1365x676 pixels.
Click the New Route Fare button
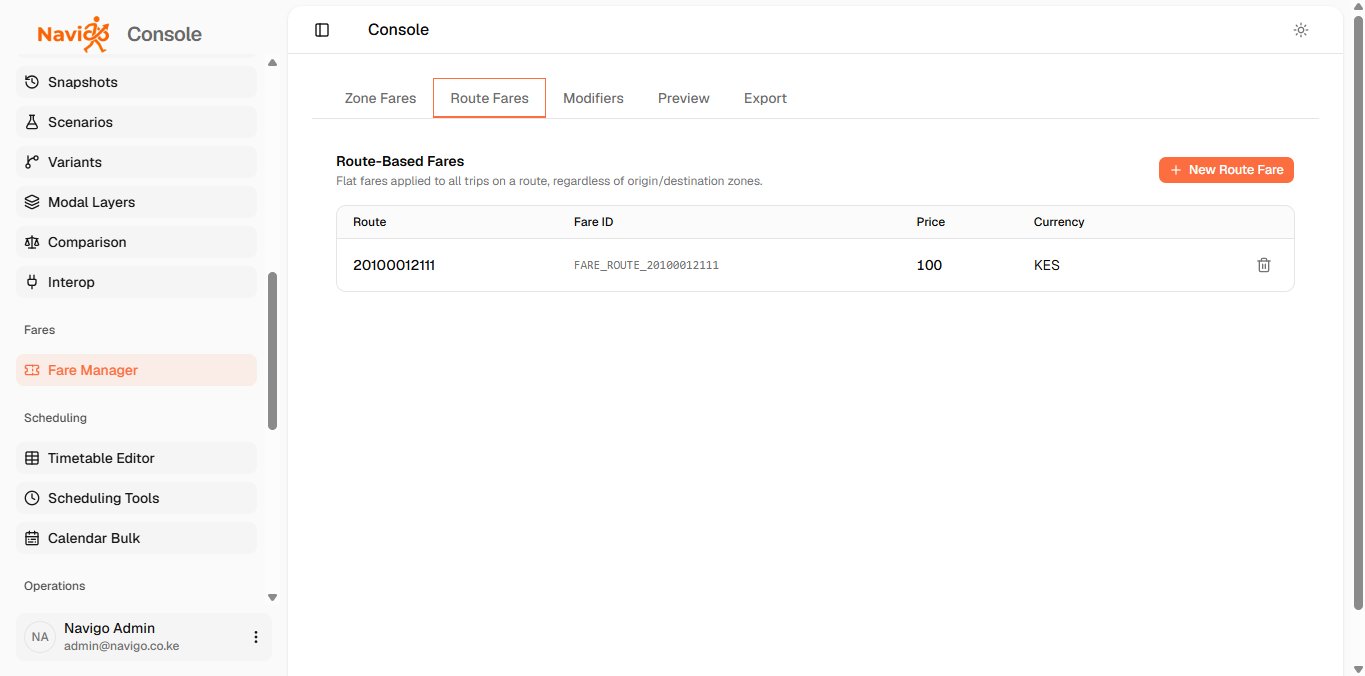pyautogui.click(x=1226, y=170)
